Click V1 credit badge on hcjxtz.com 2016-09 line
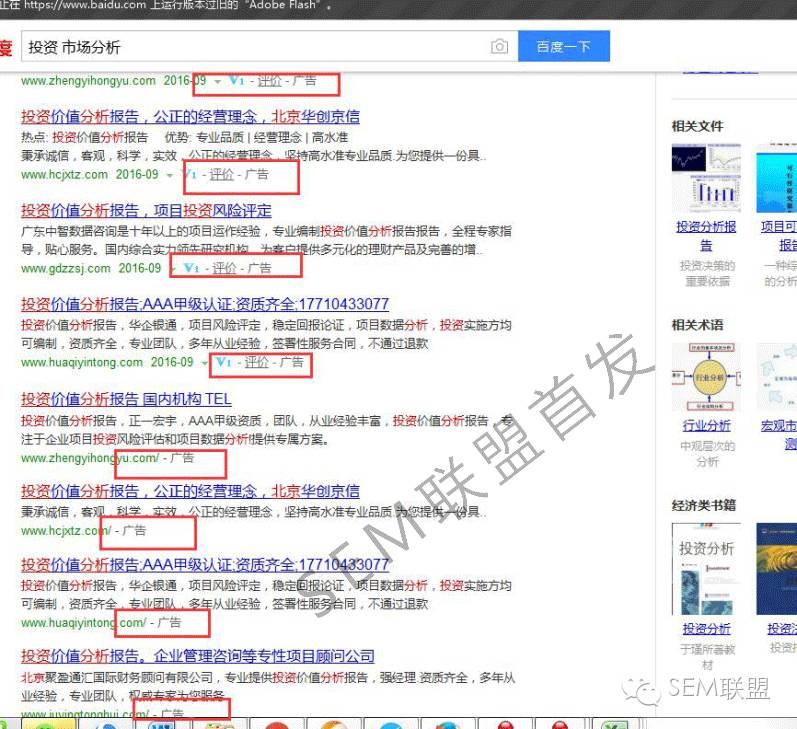Image resolution: width=797 pixels, height=729 pixels. pyautogui.click(x=190, y=174)
